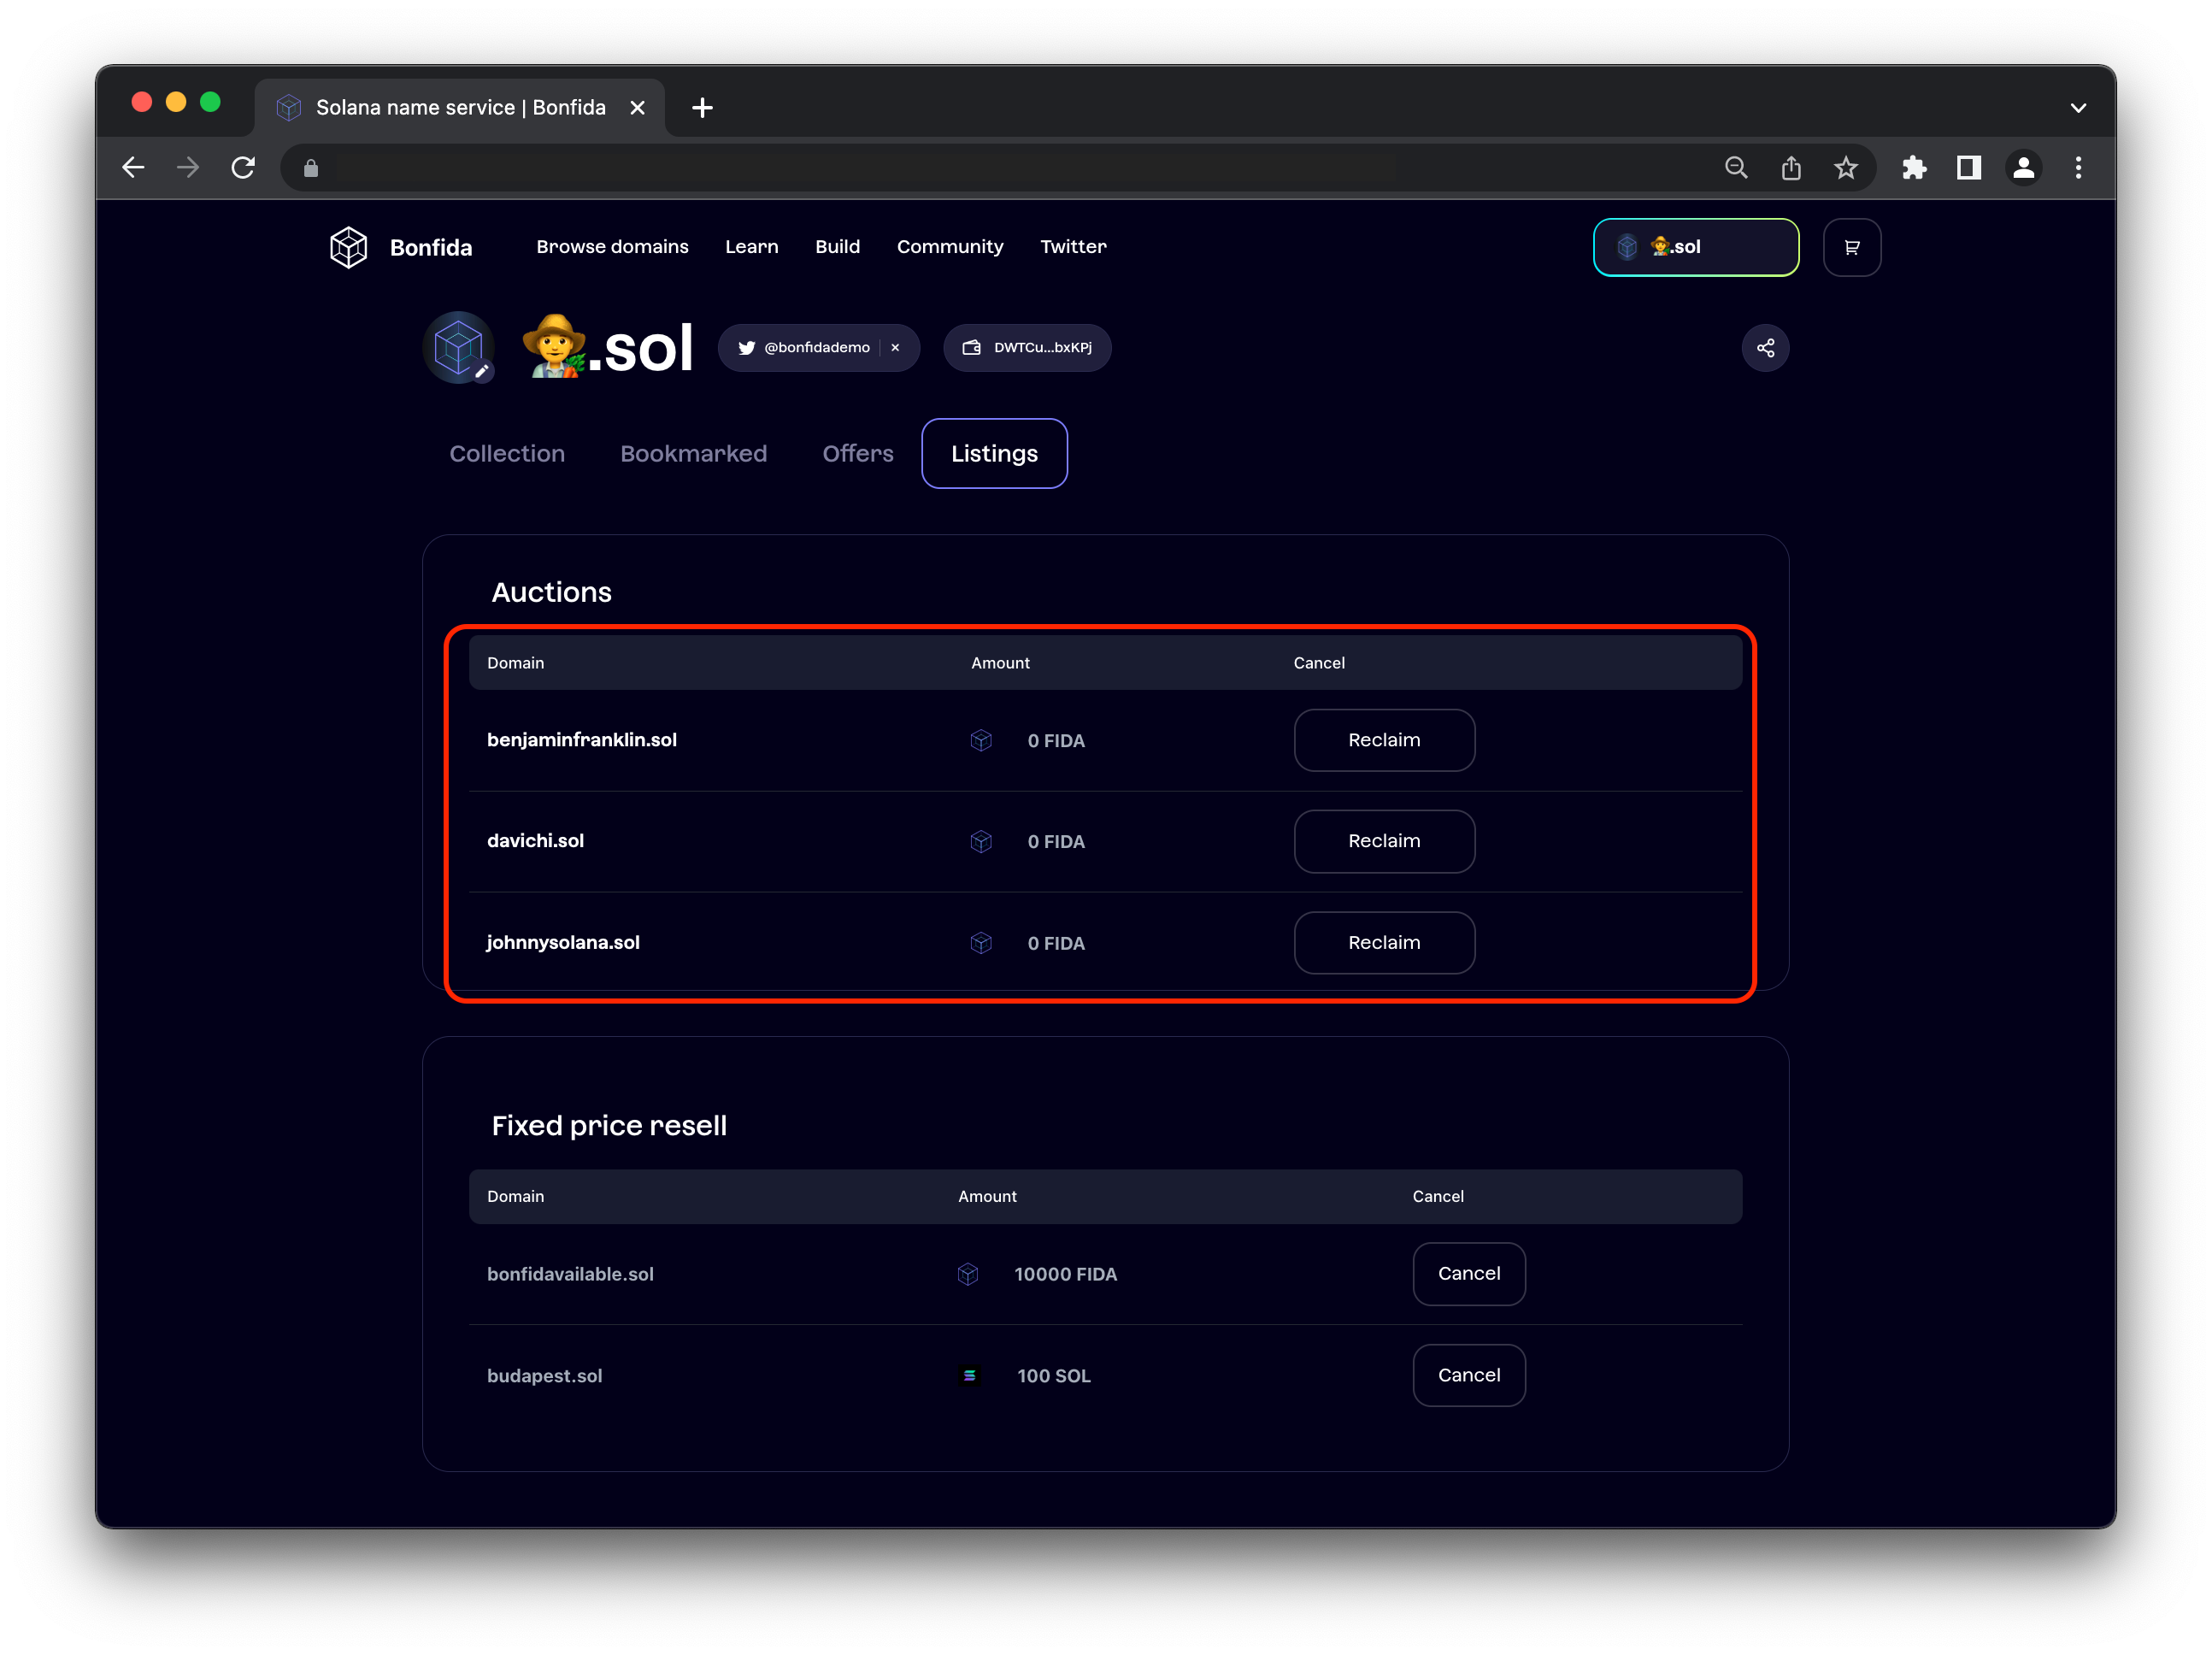Click the Bonfida brand name
The image size is (2212, 1655).
click(431, 248)
